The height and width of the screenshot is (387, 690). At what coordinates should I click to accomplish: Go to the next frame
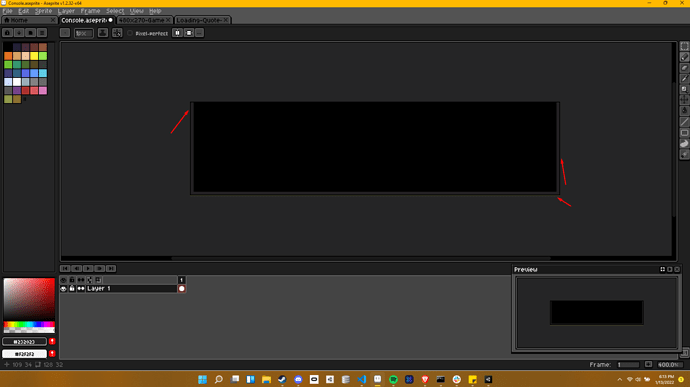point(99,269)
